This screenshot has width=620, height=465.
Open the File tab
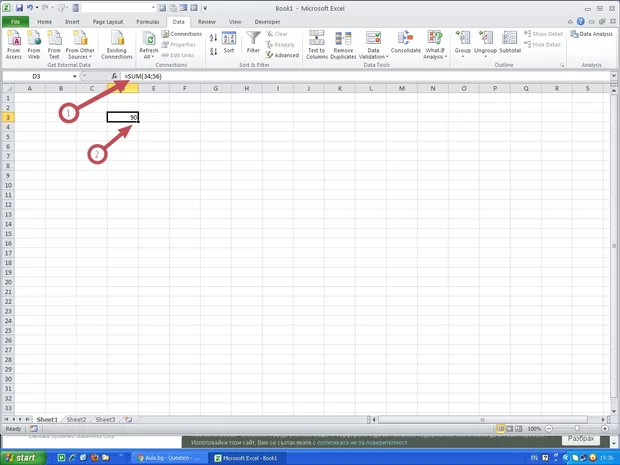pos(15,22)
